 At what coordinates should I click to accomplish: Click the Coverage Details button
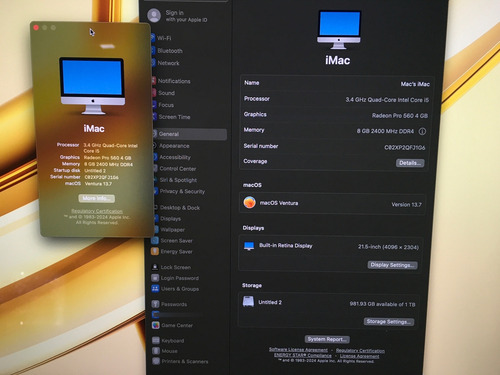point(410,163)
